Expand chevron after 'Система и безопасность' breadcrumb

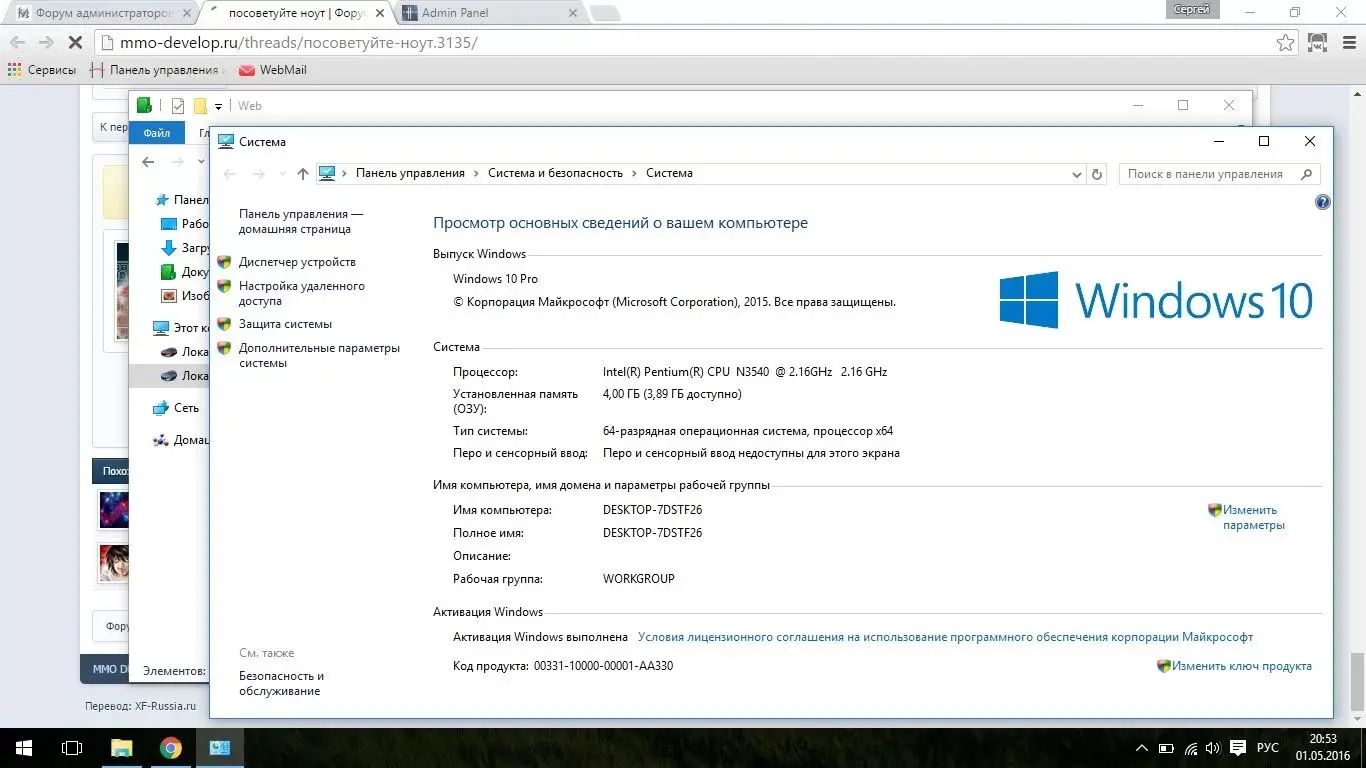(634, 173)
